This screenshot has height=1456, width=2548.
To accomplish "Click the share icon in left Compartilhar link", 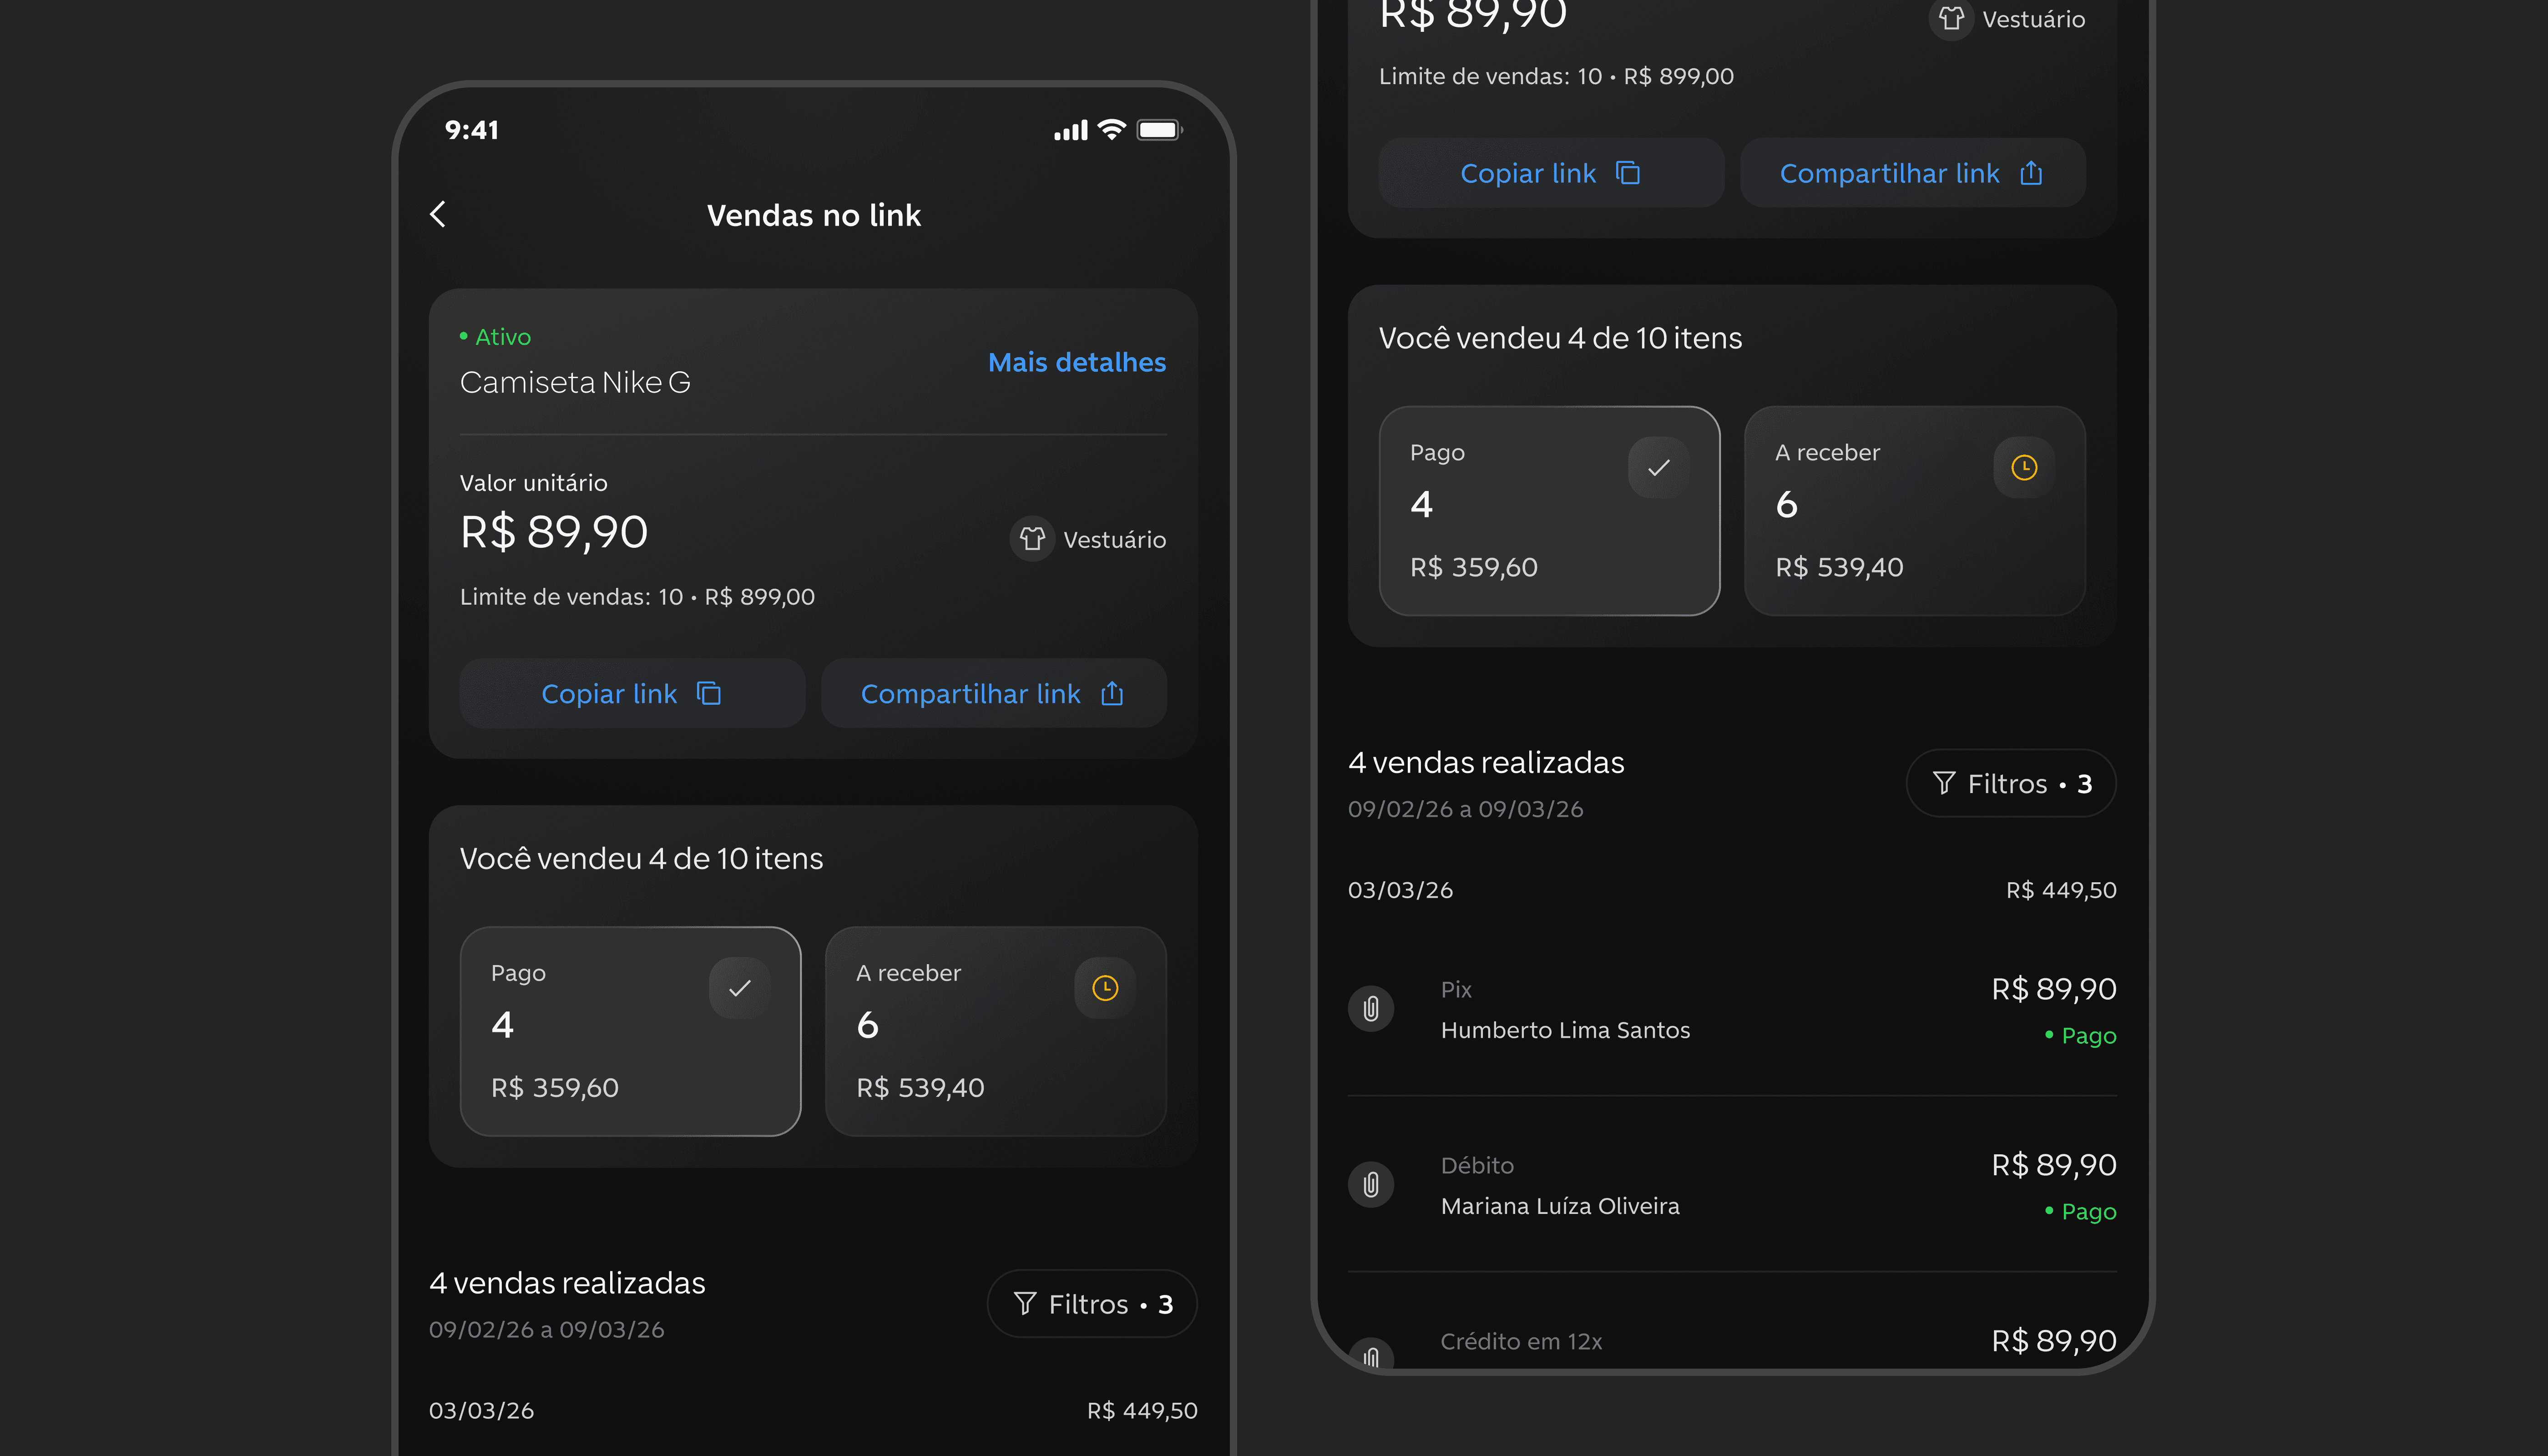I will tap(1112, 693).
